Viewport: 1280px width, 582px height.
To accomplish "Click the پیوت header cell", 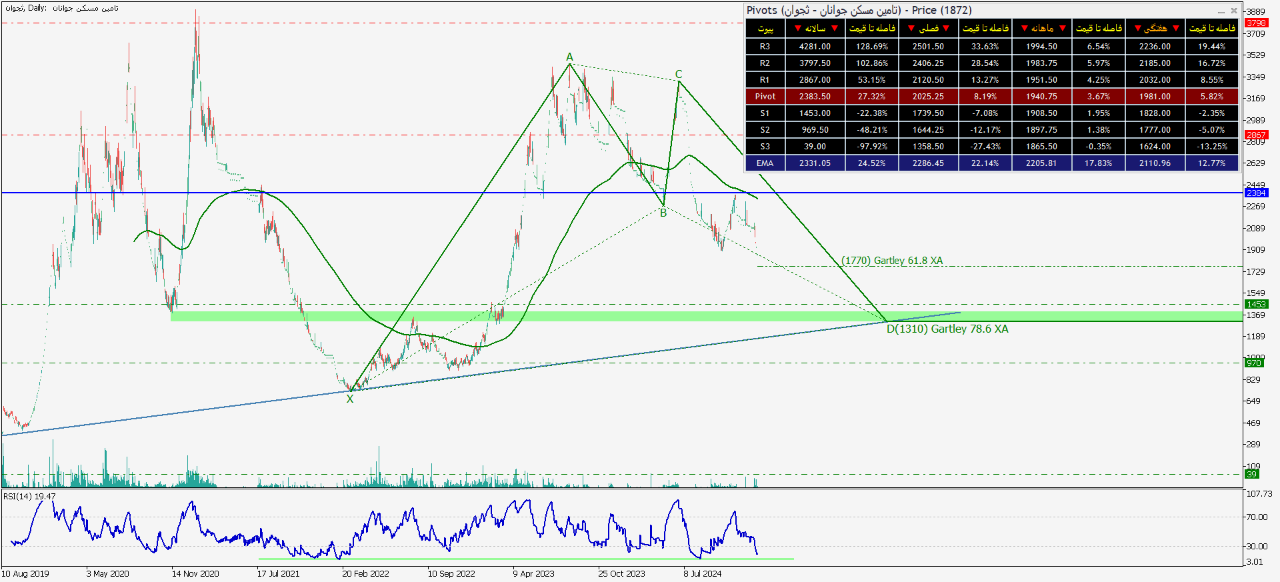I will (x=765, y=28).
